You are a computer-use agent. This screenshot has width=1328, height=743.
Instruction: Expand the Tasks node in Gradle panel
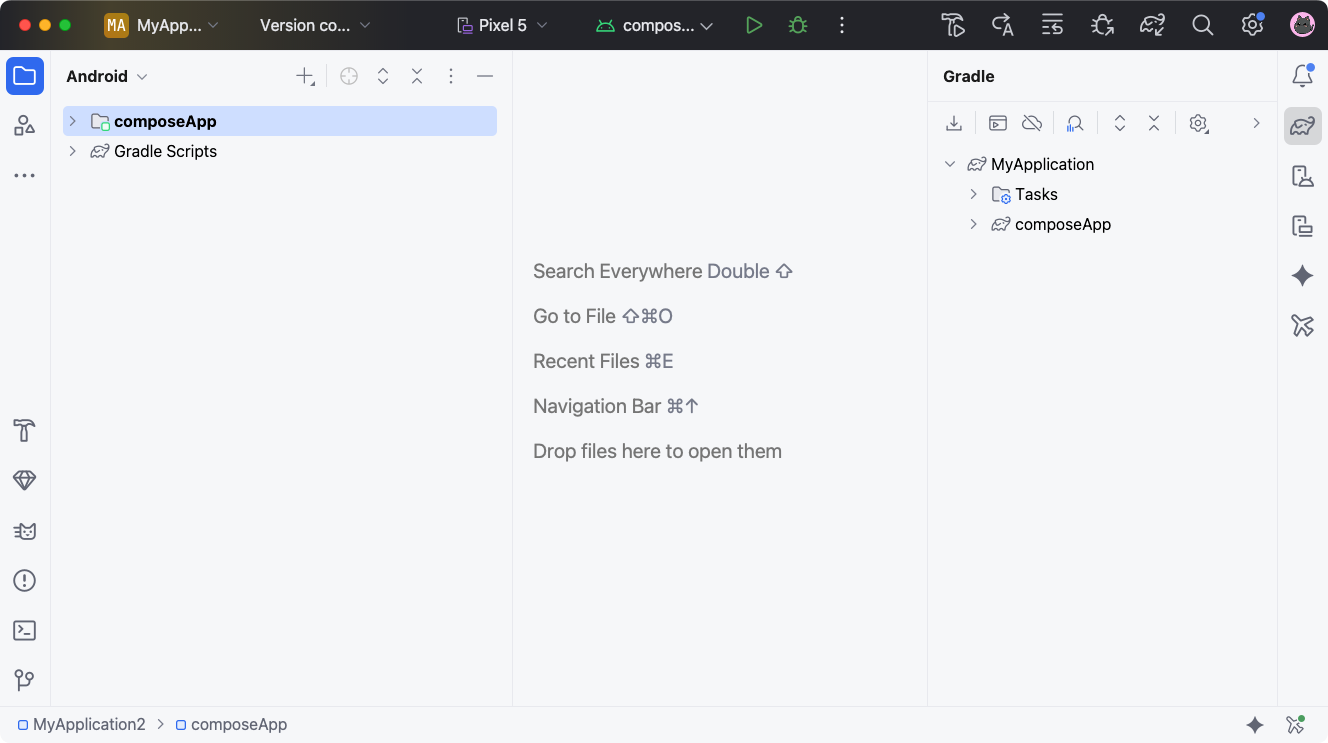(x=973, y=194)
